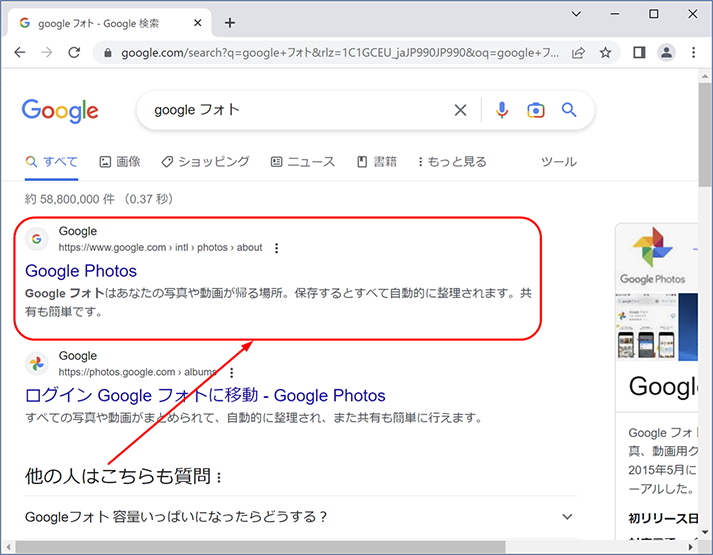The width and height of the screenshot is (713, 555).
Task: Click the 'すべての写真や動画がまとめられて' snippet text
Action: [x=255, y=417]
